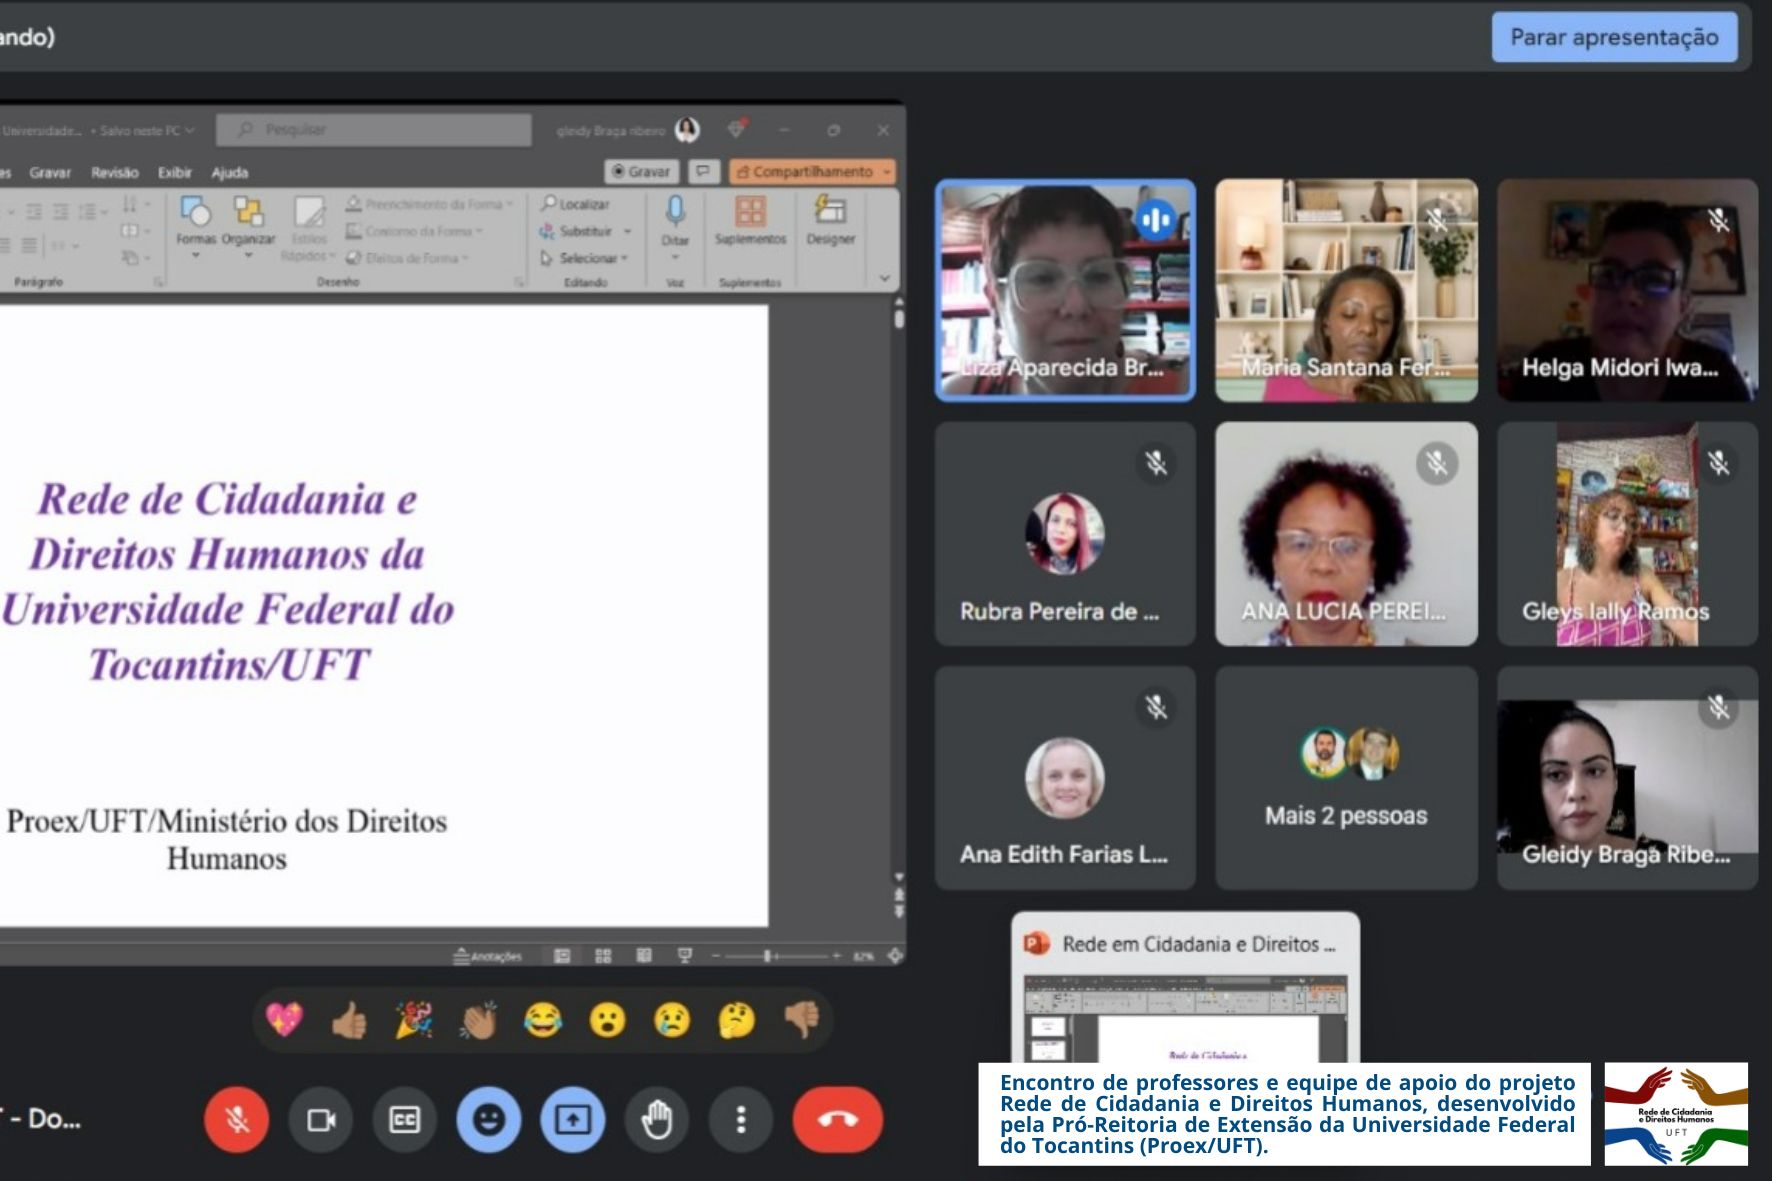Click the premium diamond icon

tap(737, 129)
